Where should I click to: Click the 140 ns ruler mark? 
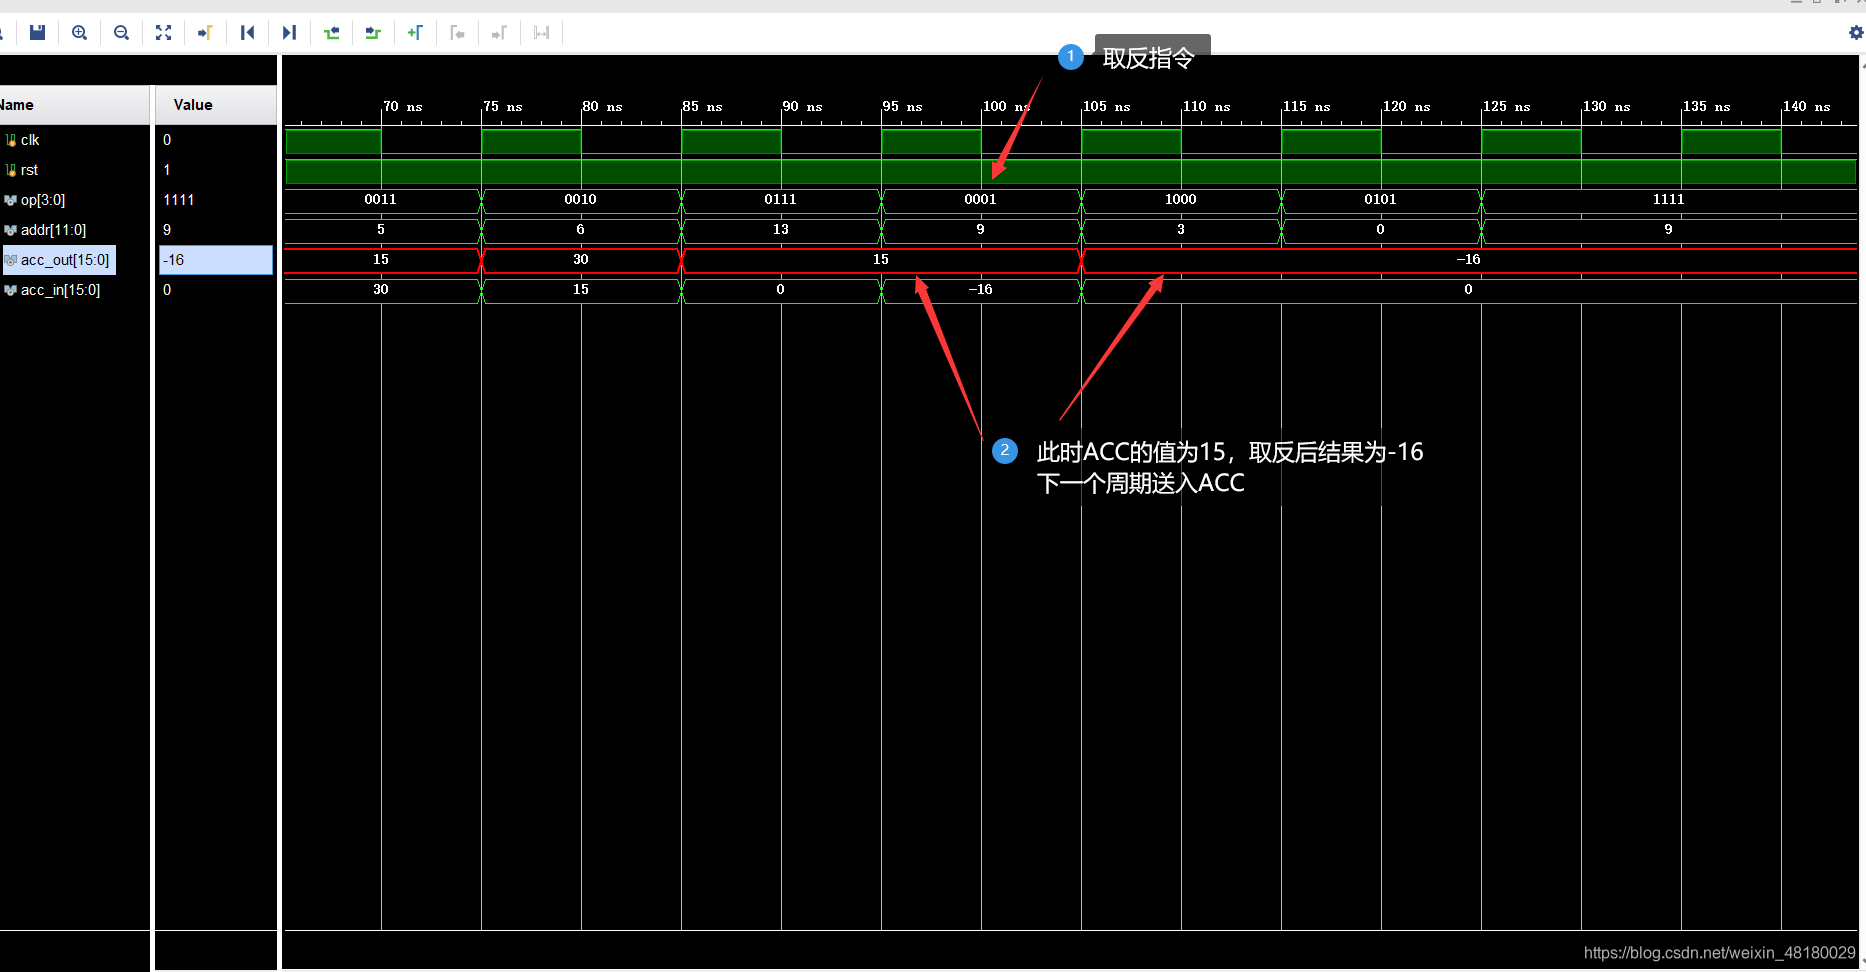click(x=1807, y=106)
